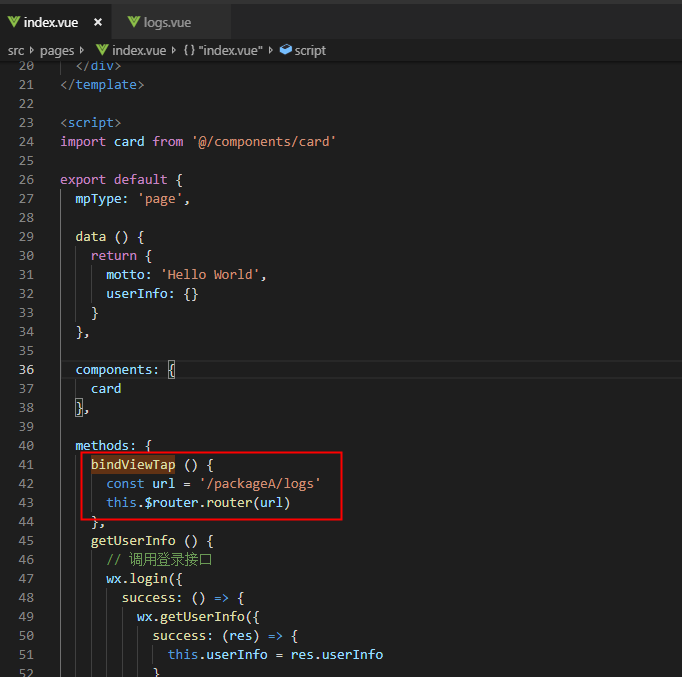Click the '/packageA/logs' url string

(x=260, y=484)
